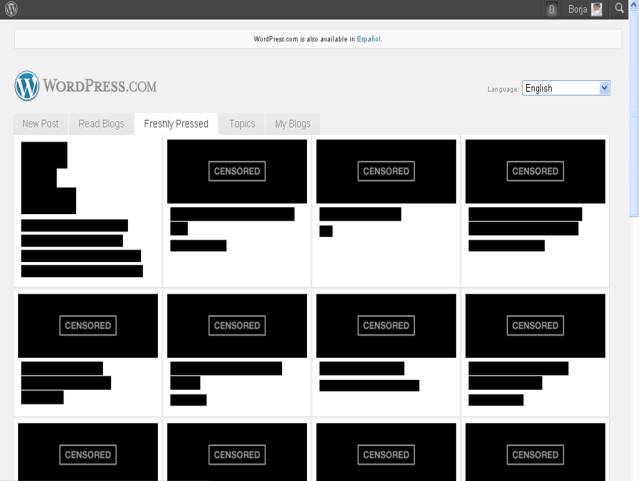639x481 pixels.
Task: Click the Borja username in admin bar
Action: pos(577,10)
